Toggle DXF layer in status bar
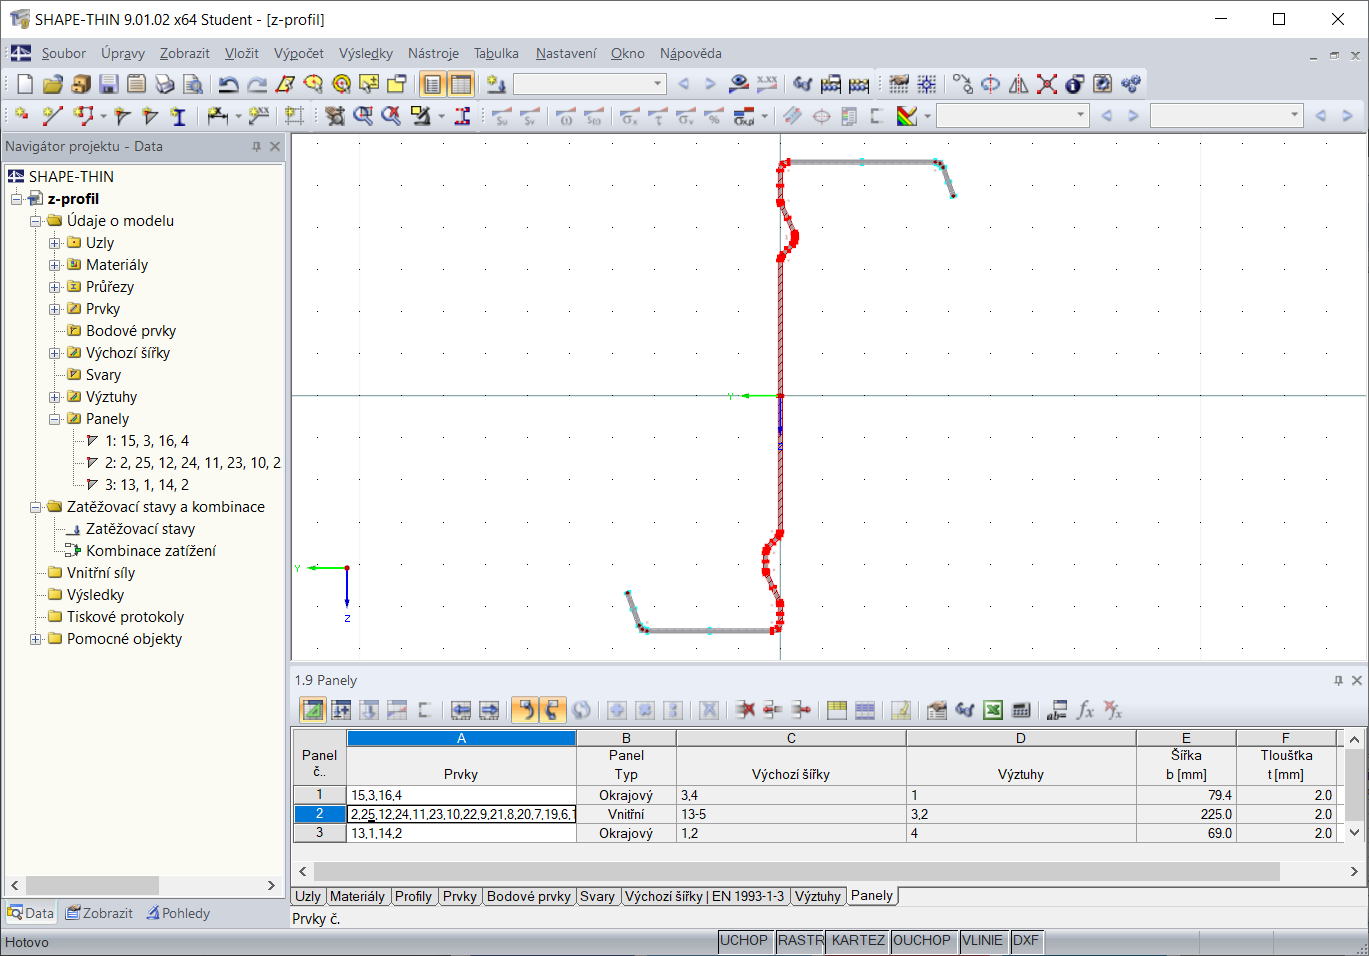The width and height of the screenshot is (1369, 956). point(1026,941)
